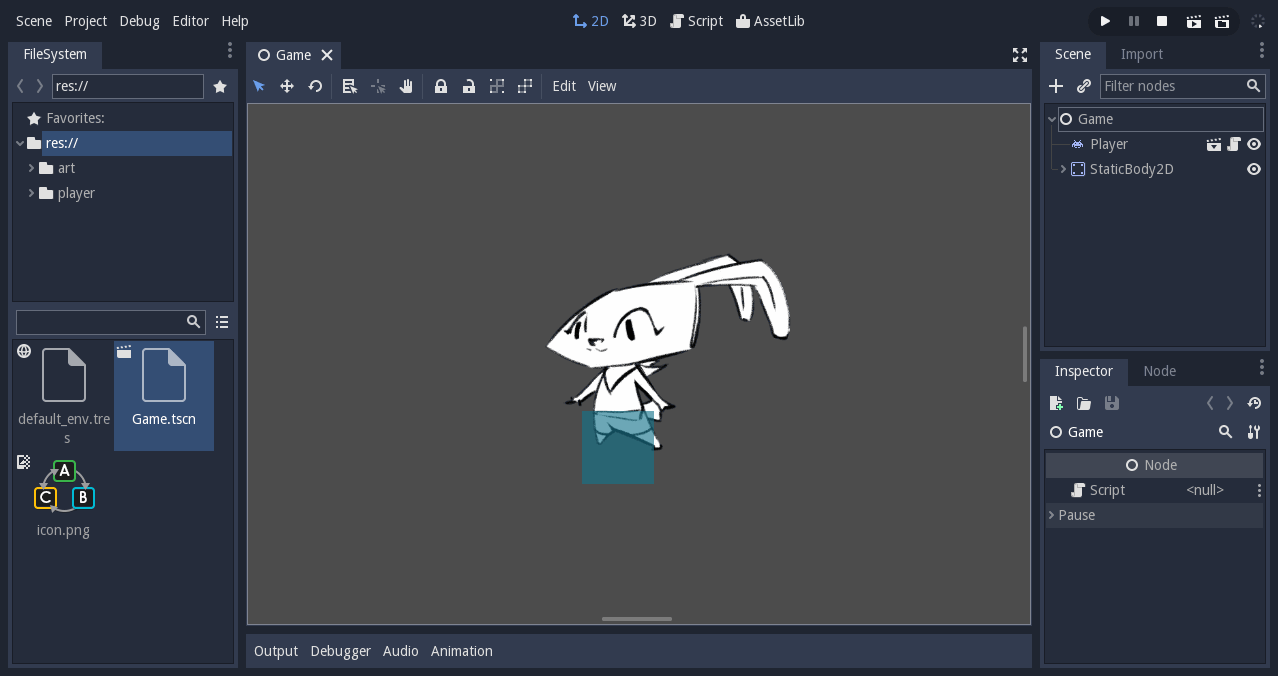Image resolution: width=1278 pixels, height=676 pixels.
Task: Toggle StaticBody2D visibility
Action: 1254,168
